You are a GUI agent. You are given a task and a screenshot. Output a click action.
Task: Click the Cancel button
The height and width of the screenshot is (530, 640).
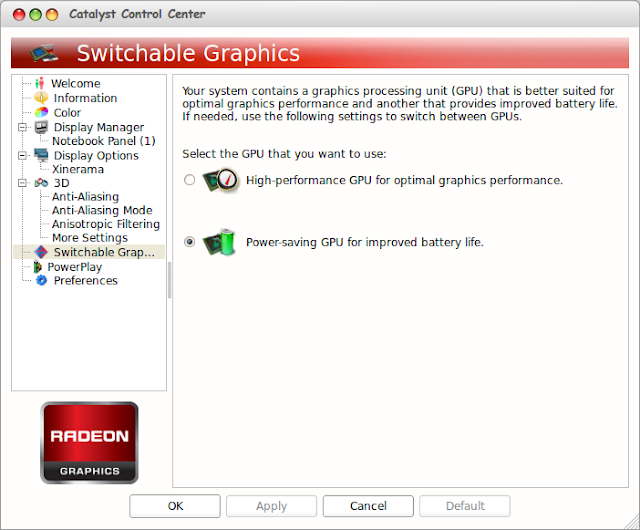[x=368, y=506]
